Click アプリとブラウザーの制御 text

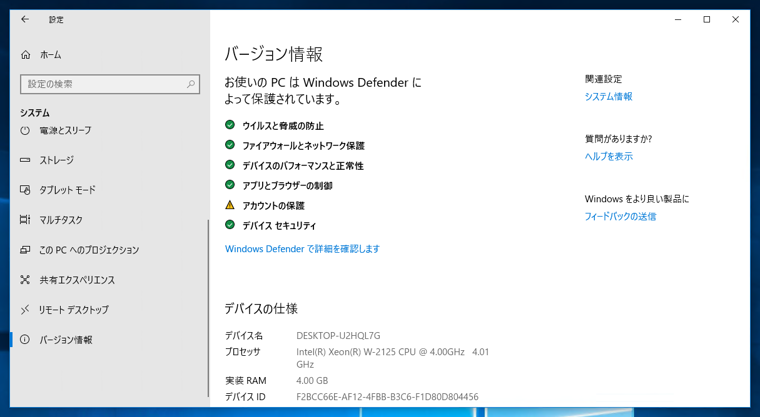[x=287, y=186]
